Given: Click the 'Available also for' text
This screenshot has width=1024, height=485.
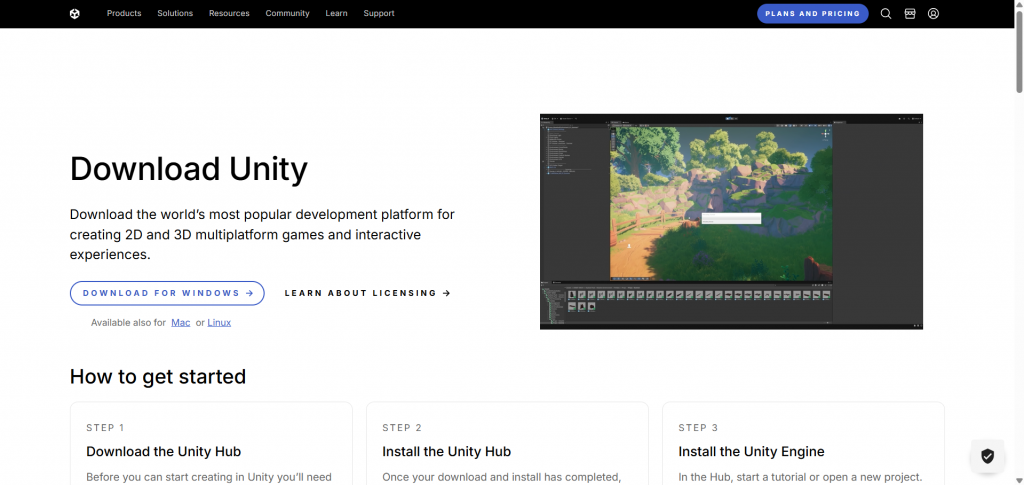Looking at the screenshot, I should (x=129, y=322).
